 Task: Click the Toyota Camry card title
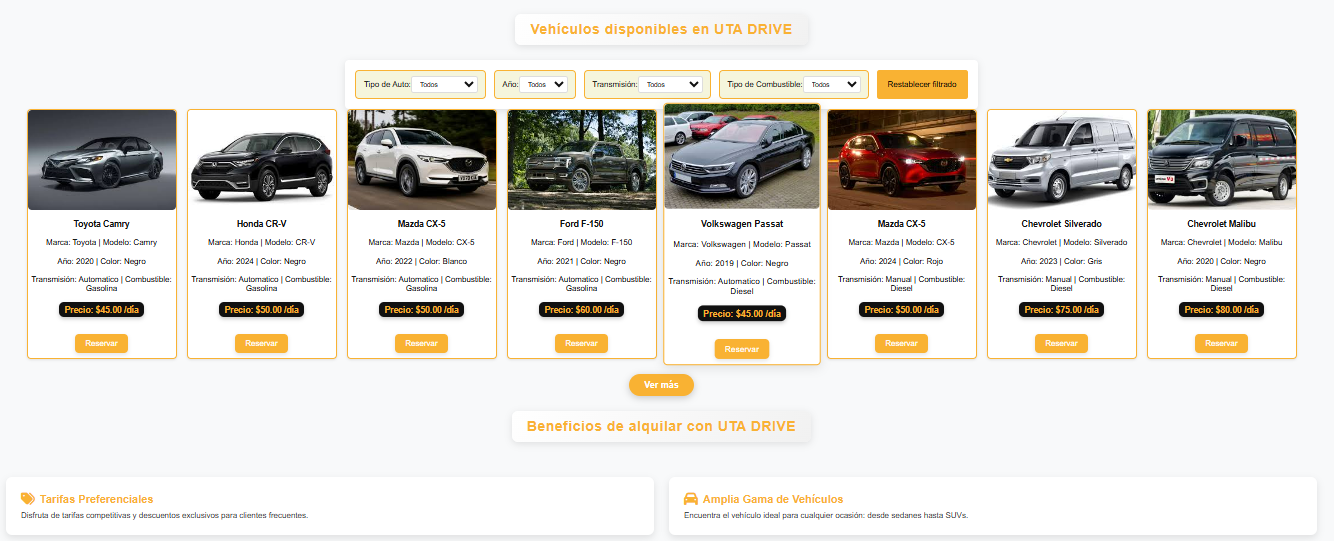point(101,224)
